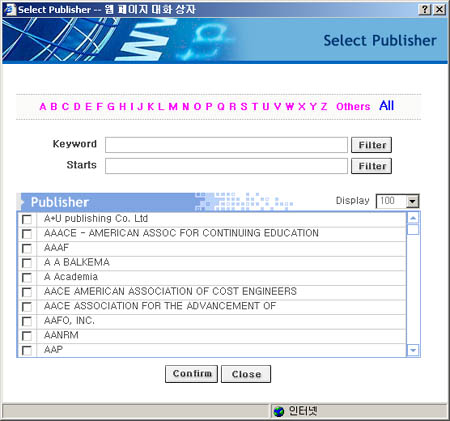The width and height of the screenshot is (450, 421).
Task: Filter publishers by letter L
Action: tap(161, 107)
